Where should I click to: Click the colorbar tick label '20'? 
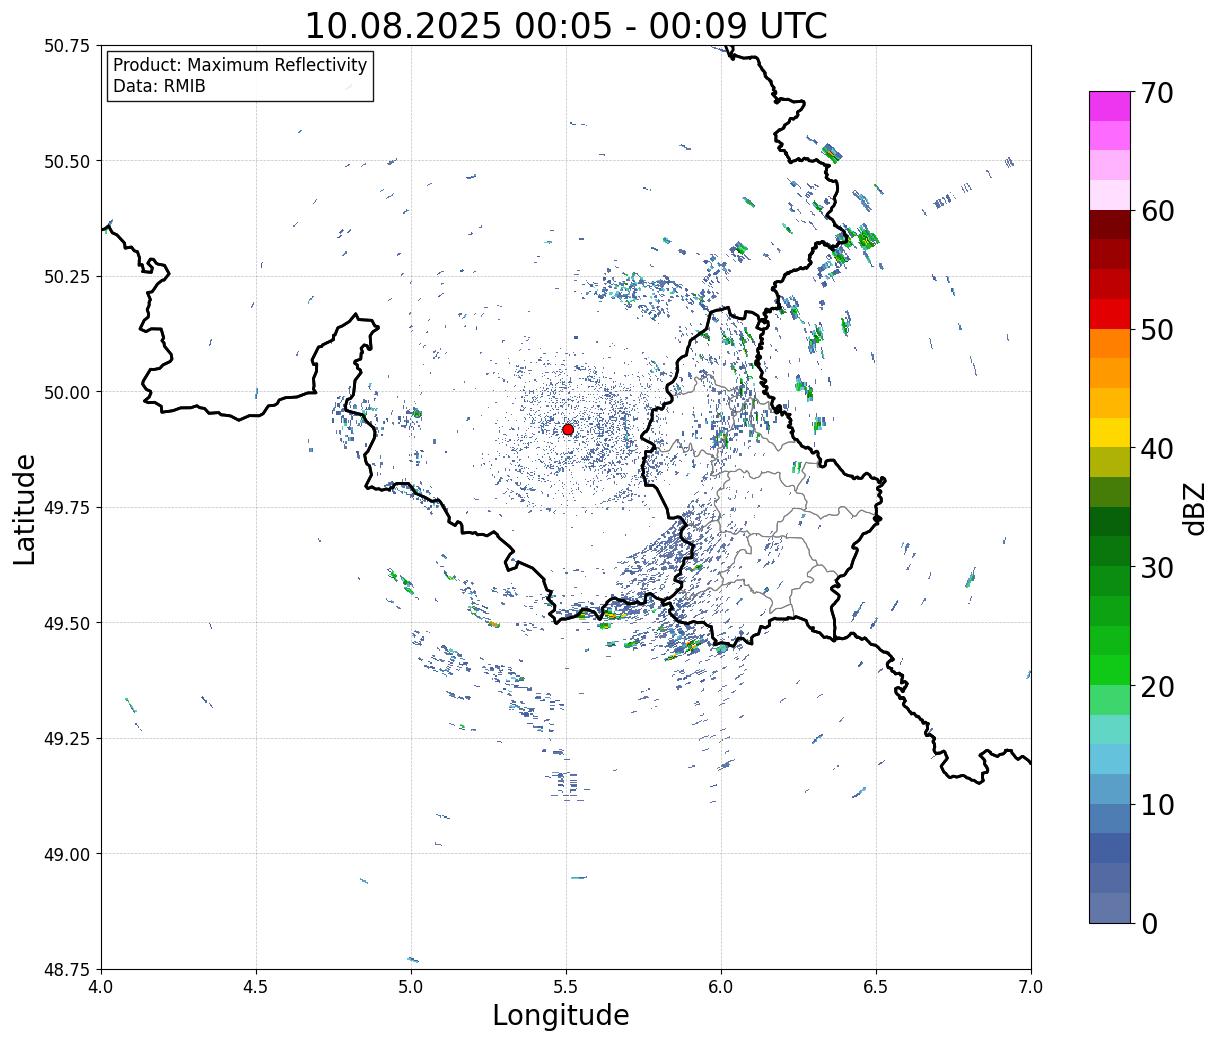[x=1157, y=686]
